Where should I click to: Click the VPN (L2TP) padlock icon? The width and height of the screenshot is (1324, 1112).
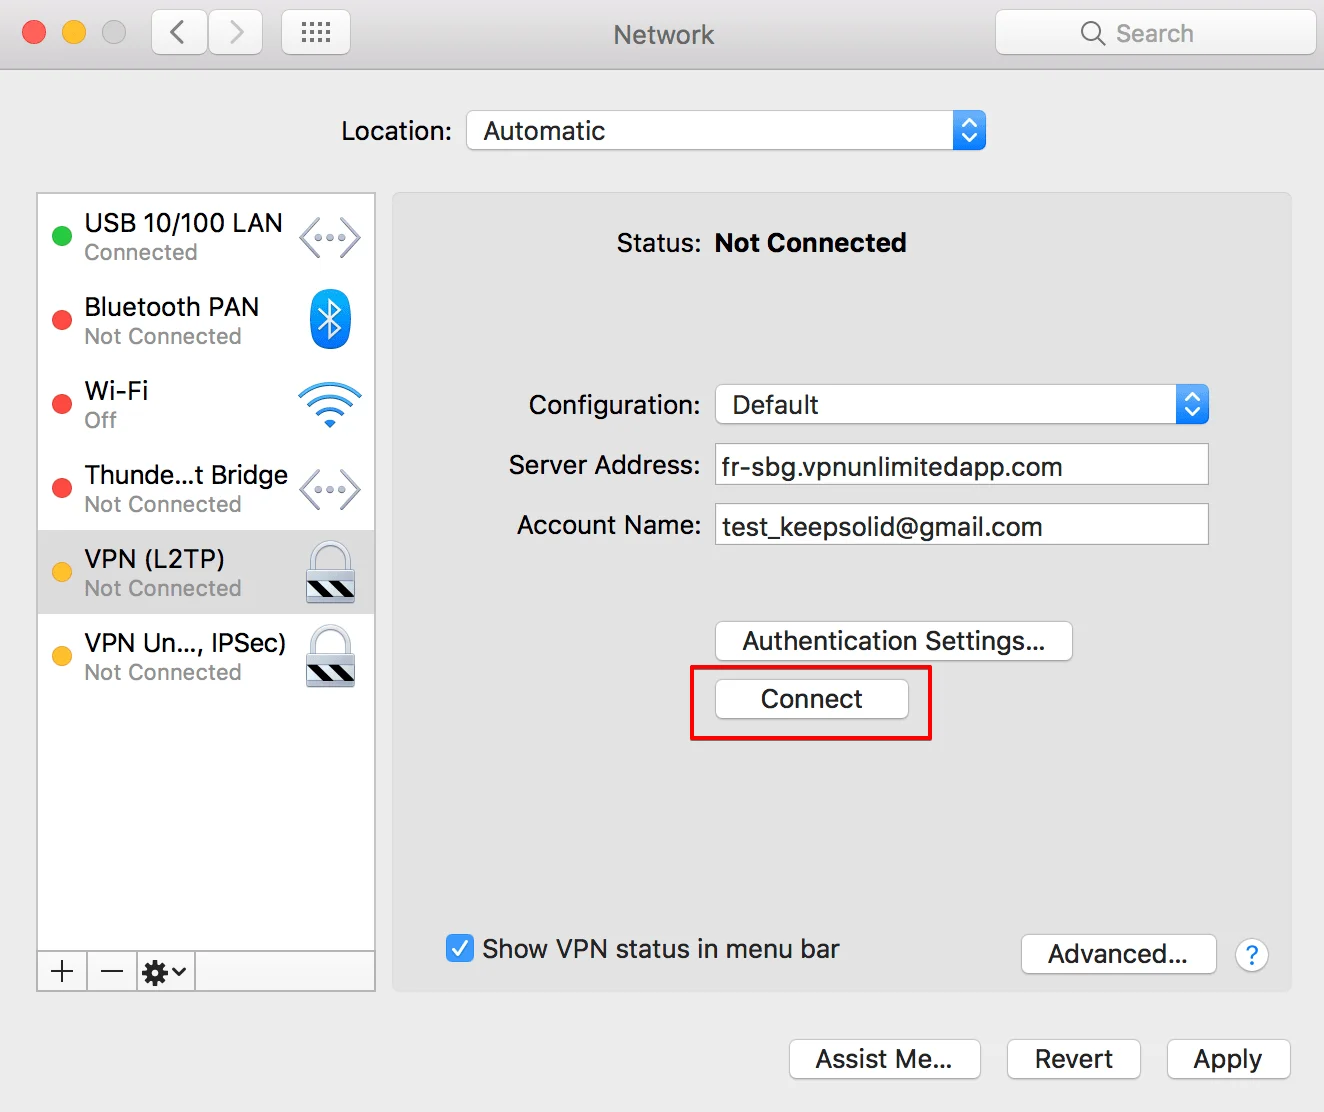click(330, 572)
